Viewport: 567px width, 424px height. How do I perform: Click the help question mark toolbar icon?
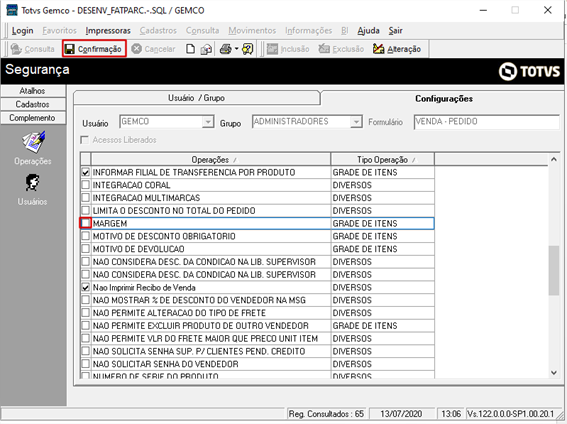(248, 49)
